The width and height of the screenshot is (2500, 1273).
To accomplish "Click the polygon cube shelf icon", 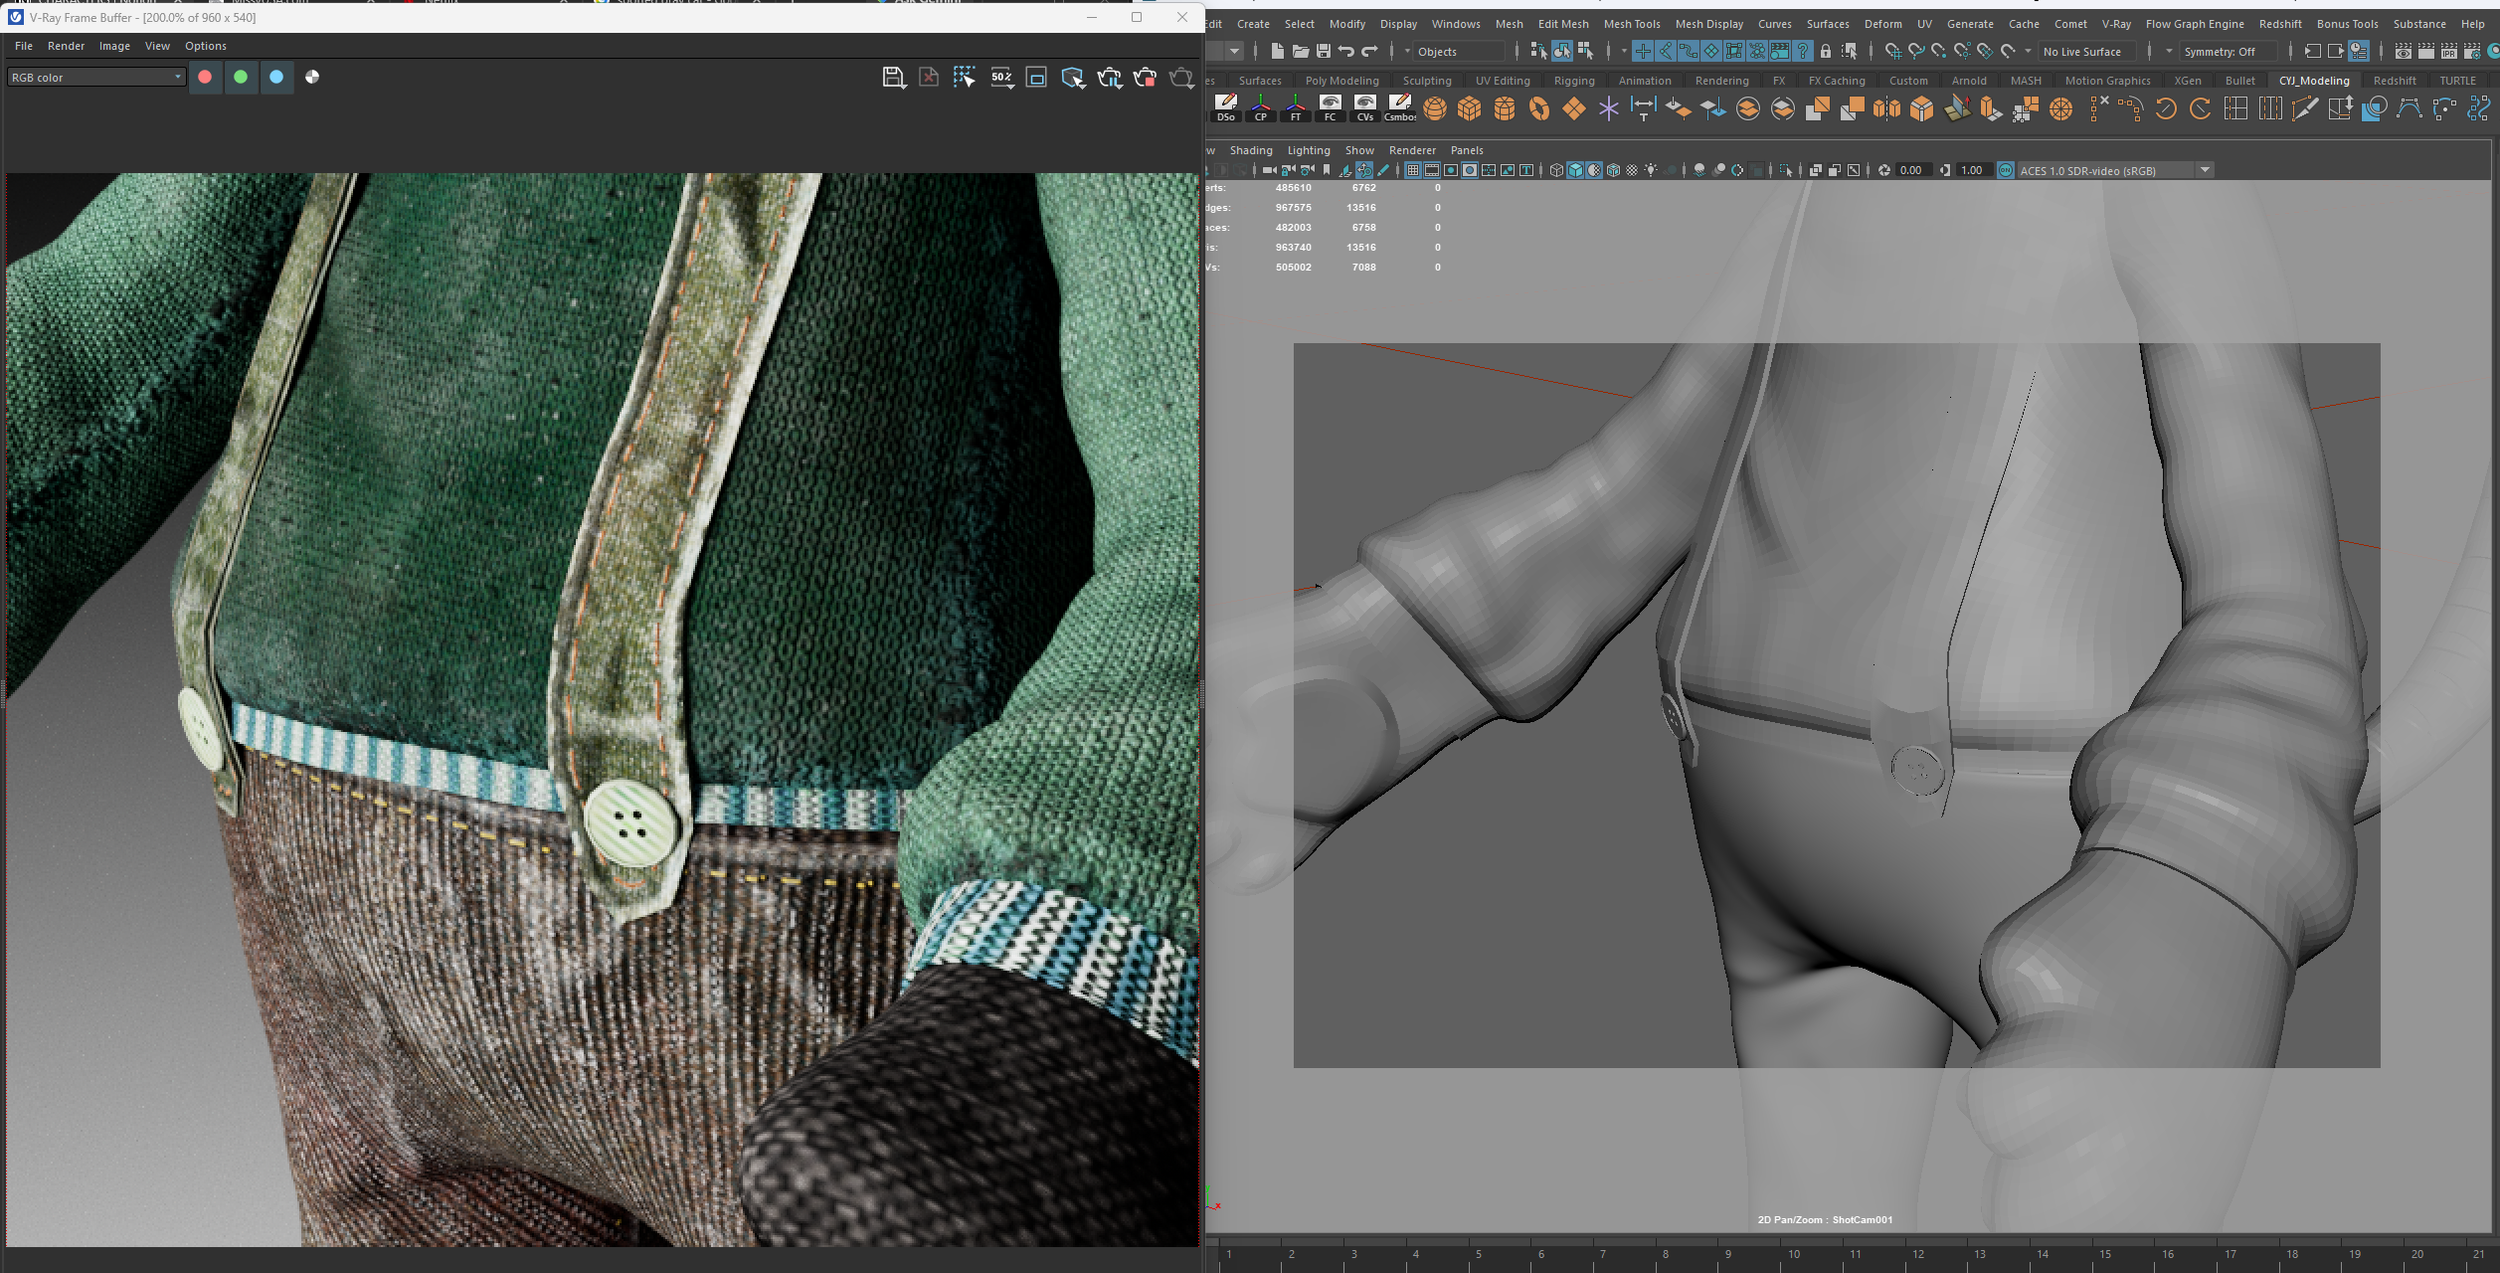I will point(1469,109).
